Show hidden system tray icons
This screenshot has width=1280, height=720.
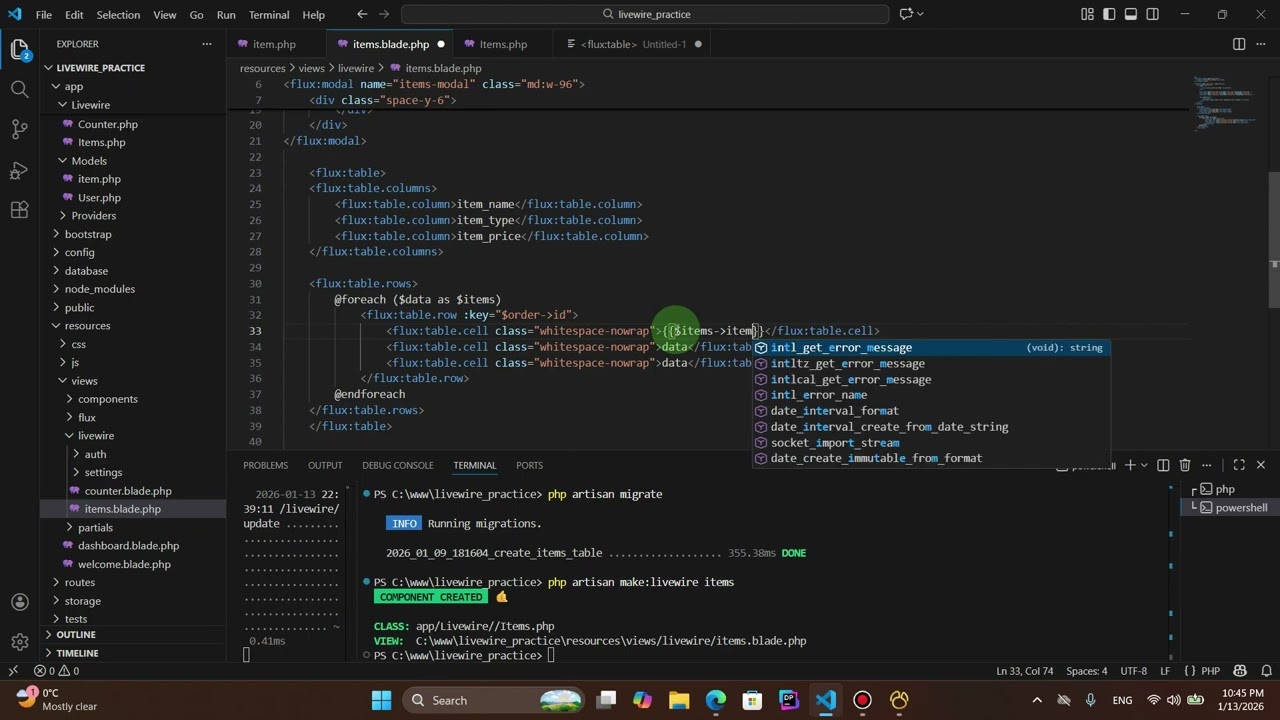click(1037, 700)
